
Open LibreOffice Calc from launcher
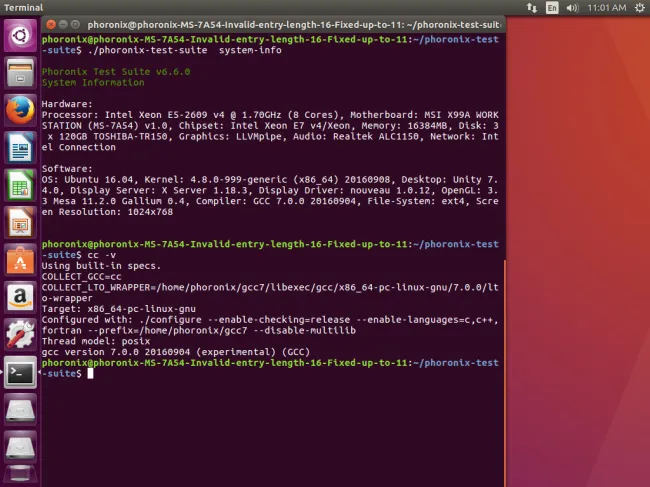(x=20, y=185)
